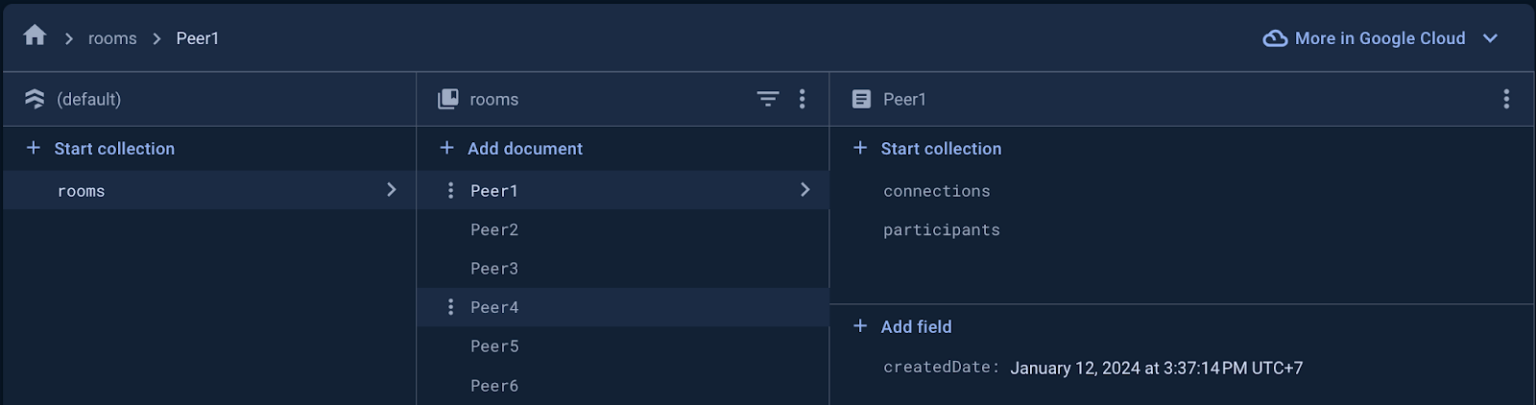
Task: Open the participants subcollection
Action: click(941, 230)
